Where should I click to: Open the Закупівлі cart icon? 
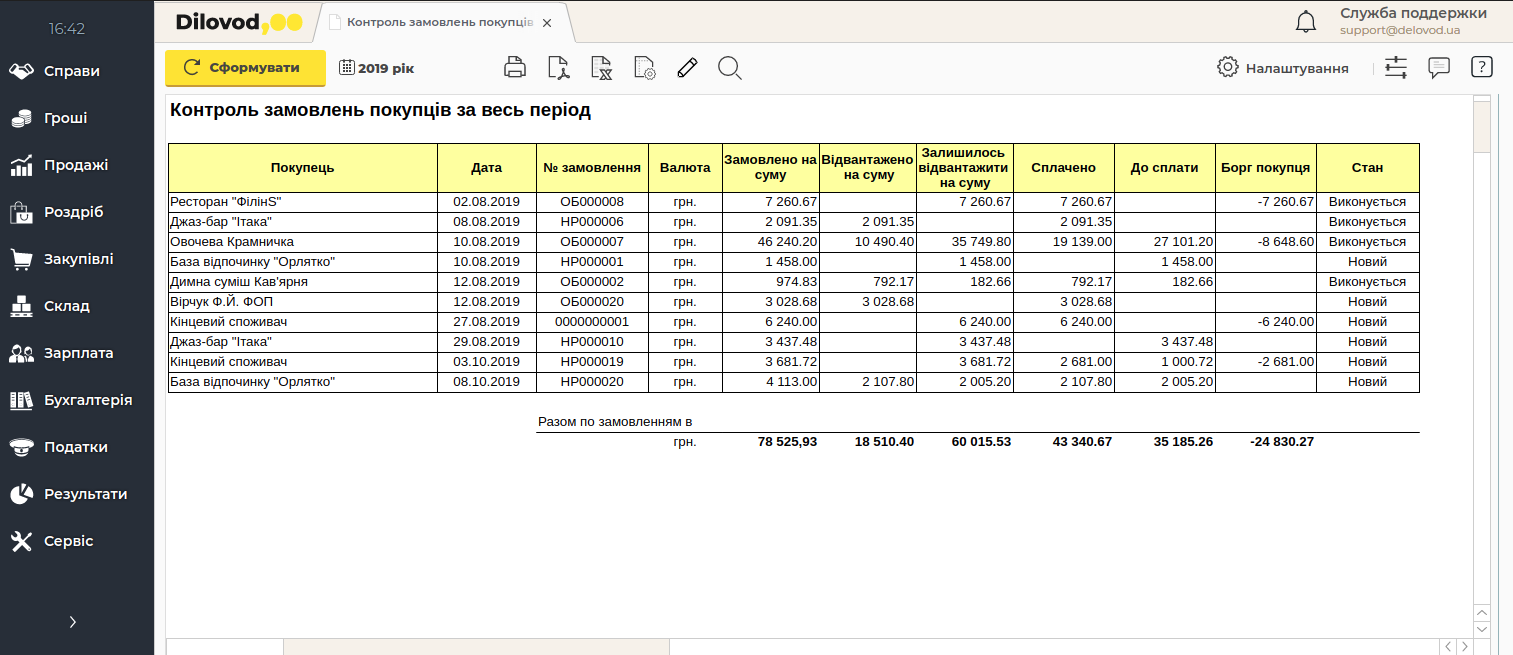[x=22, y=259]
